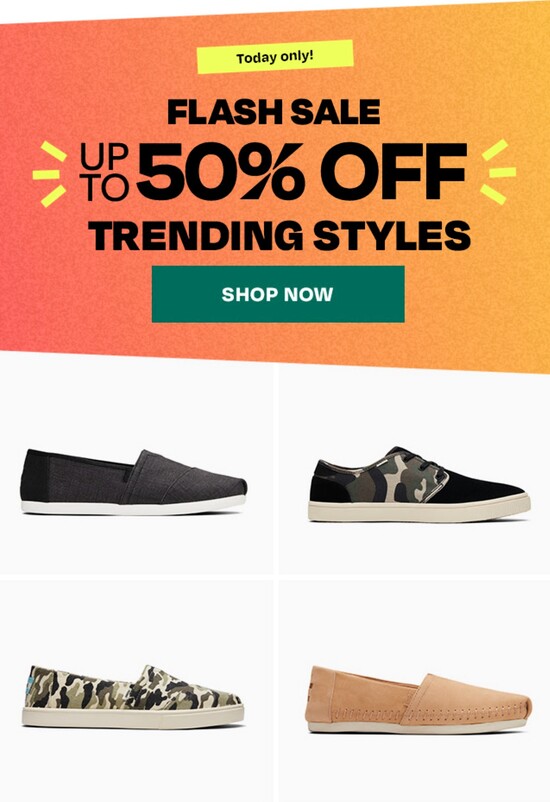The image size is (550, 802).
Task: Select the FLASH SALE headline
Action: [x=274, y=112]
